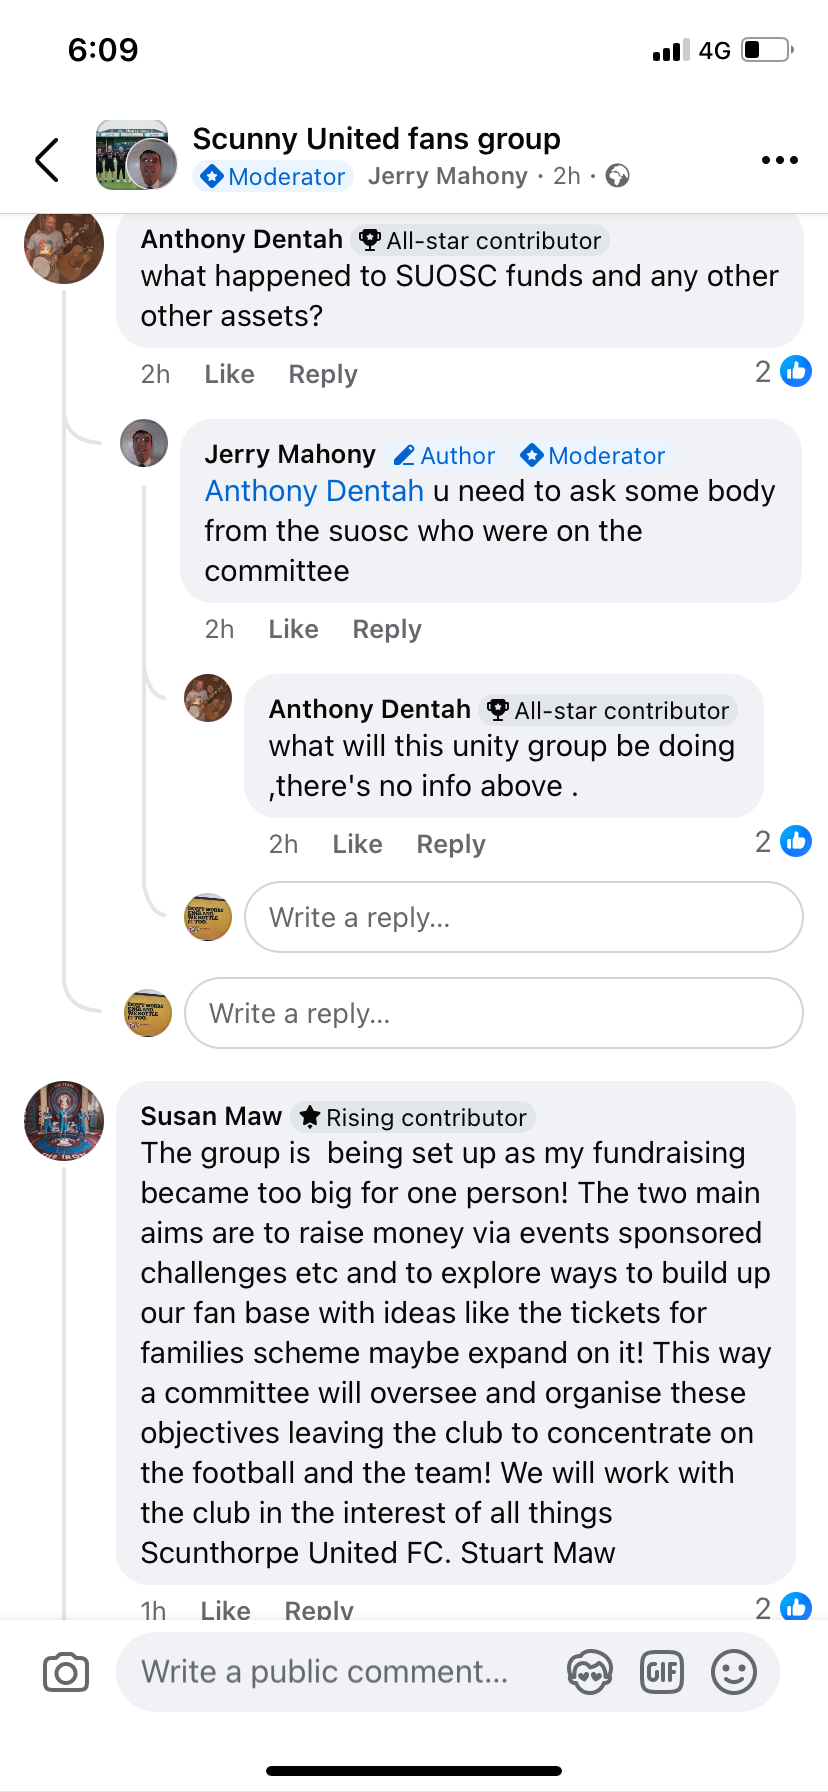Tap the back arrow in header

click(47, 160)
